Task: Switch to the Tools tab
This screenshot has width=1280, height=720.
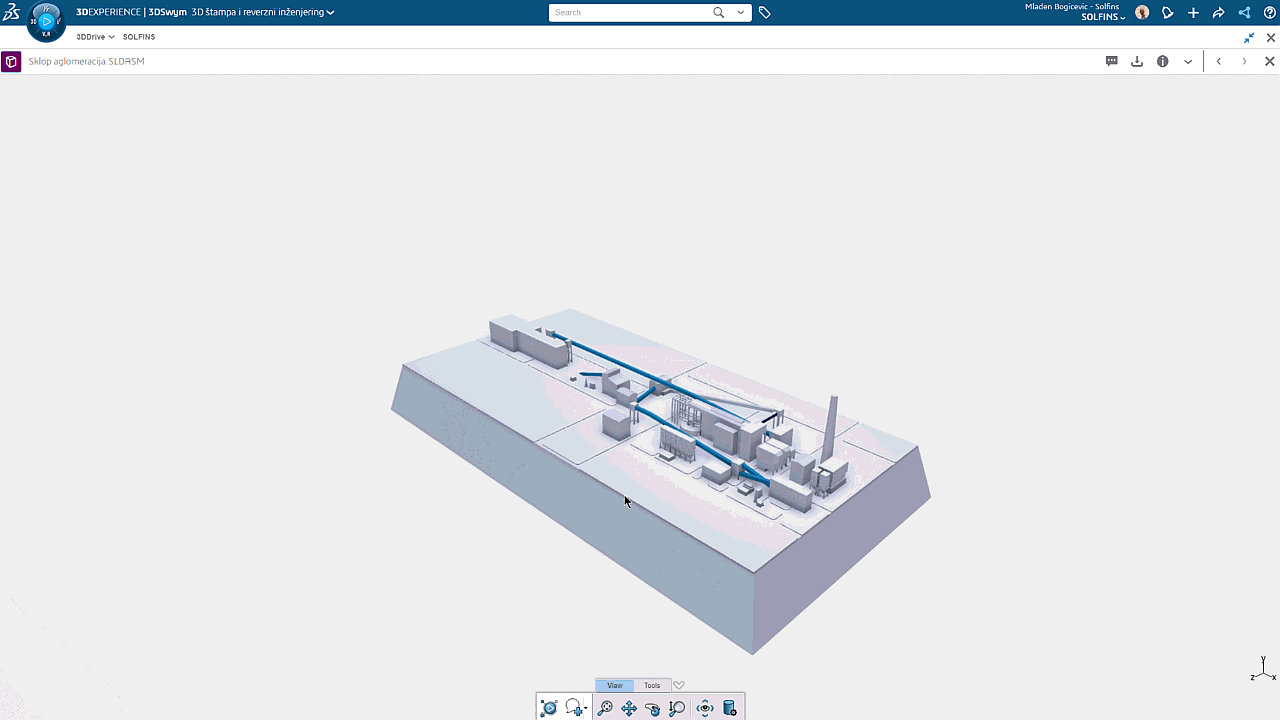Action: pyautogui.click(x=652, y=685)
